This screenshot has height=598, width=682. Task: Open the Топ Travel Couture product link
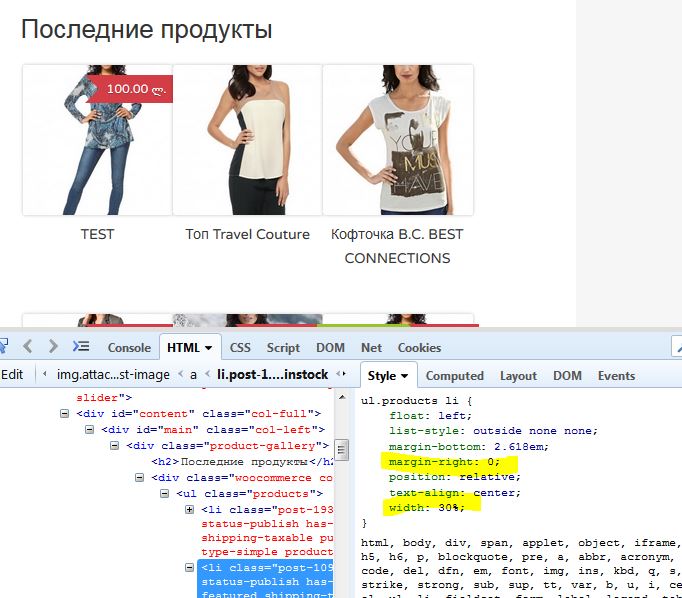247,234
